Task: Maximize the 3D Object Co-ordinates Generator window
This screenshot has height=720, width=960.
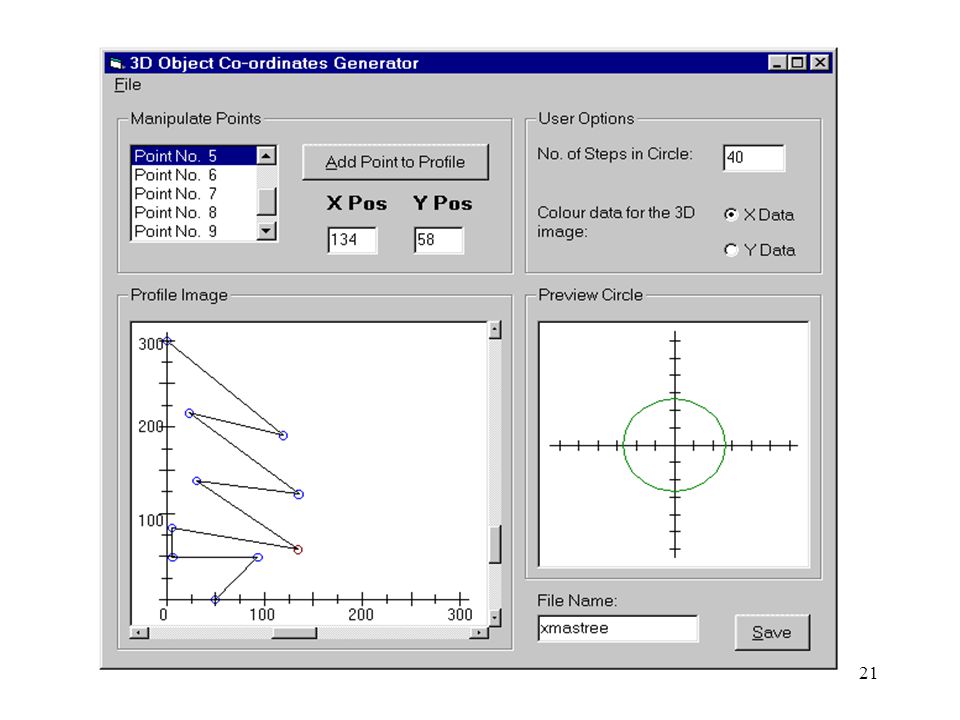Action: point(797,62)
